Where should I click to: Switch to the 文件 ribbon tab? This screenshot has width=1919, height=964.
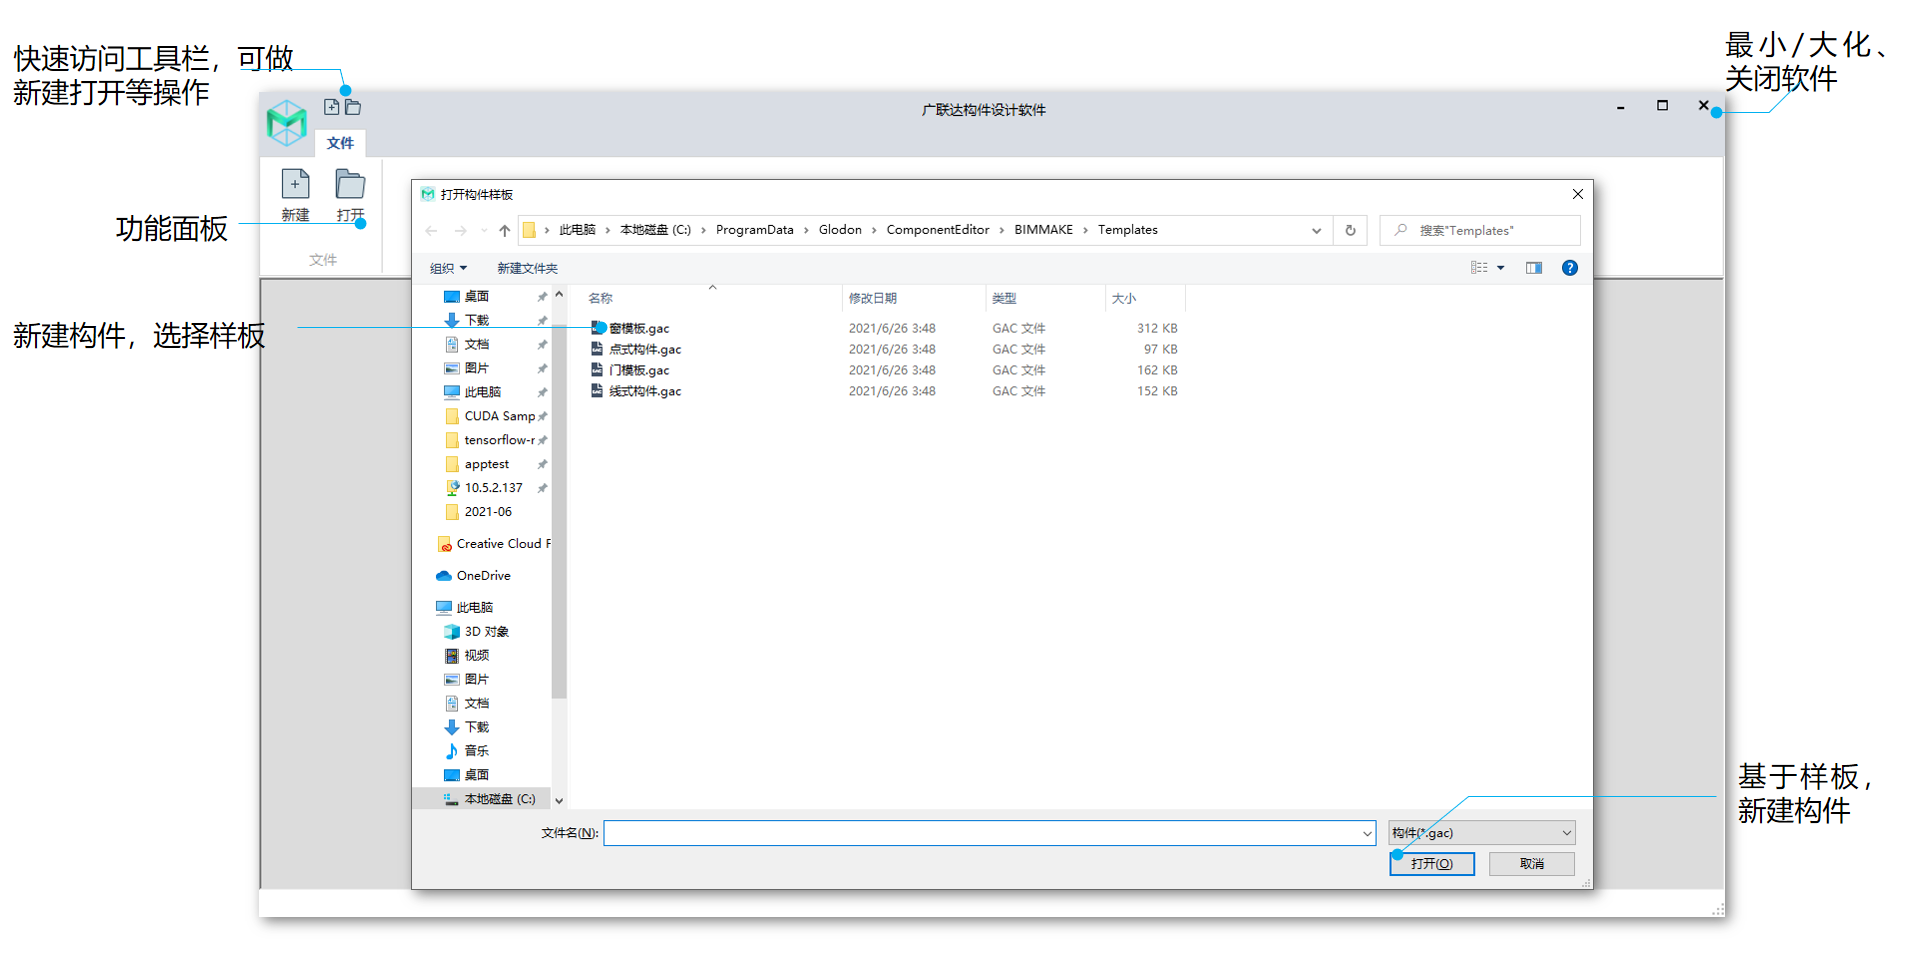(340, 143)
